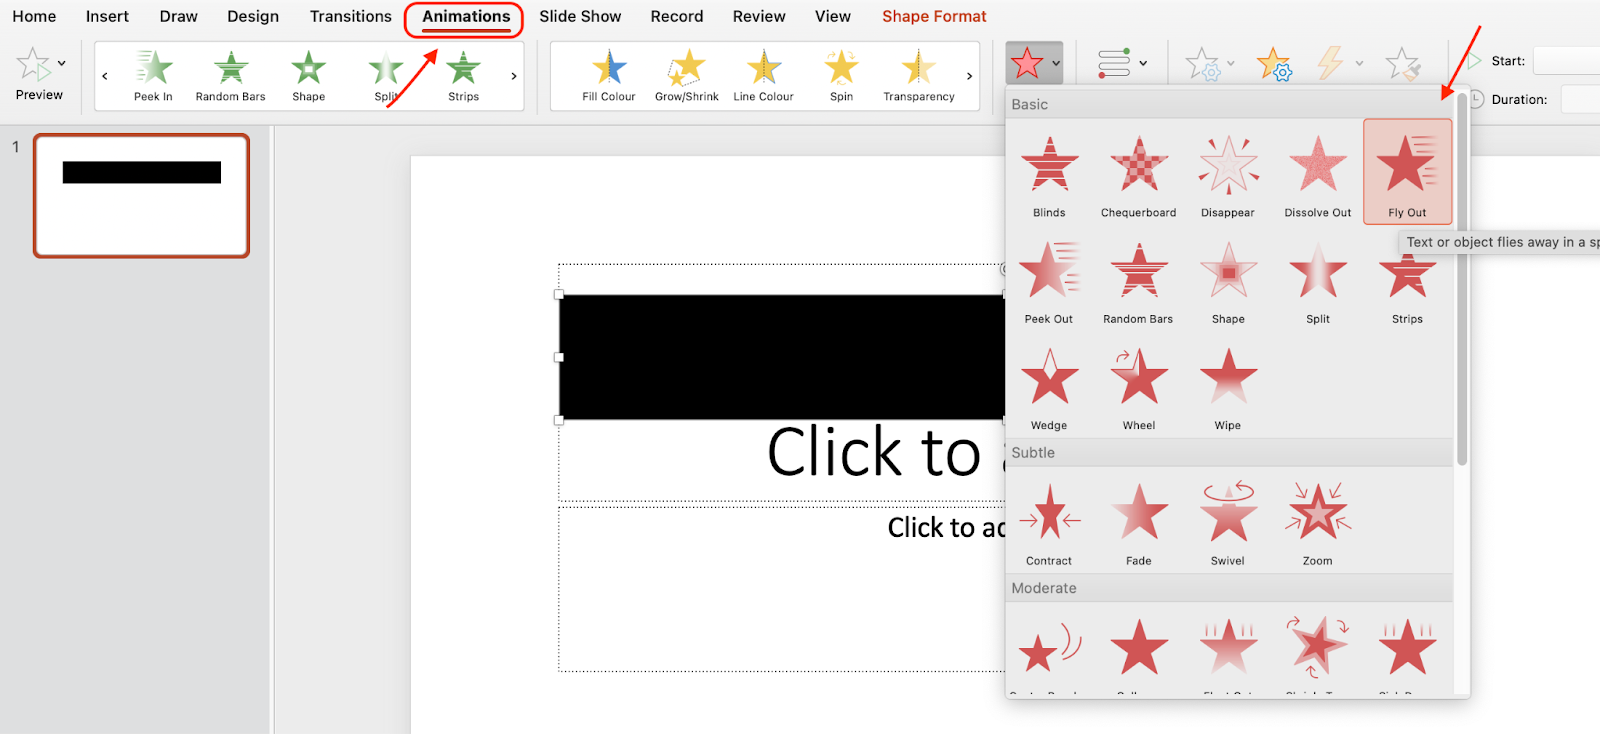
Task: Click the subtitle placeholder text box
Action: point(782,589)
